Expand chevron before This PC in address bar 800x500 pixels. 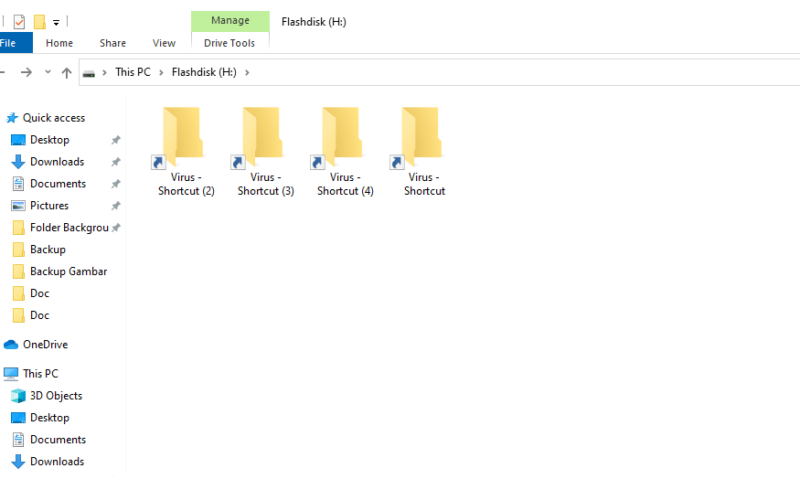(x=104, y=72)
